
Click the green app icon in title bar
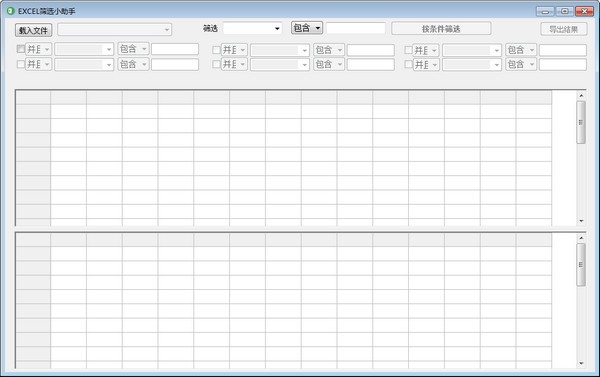10,11
